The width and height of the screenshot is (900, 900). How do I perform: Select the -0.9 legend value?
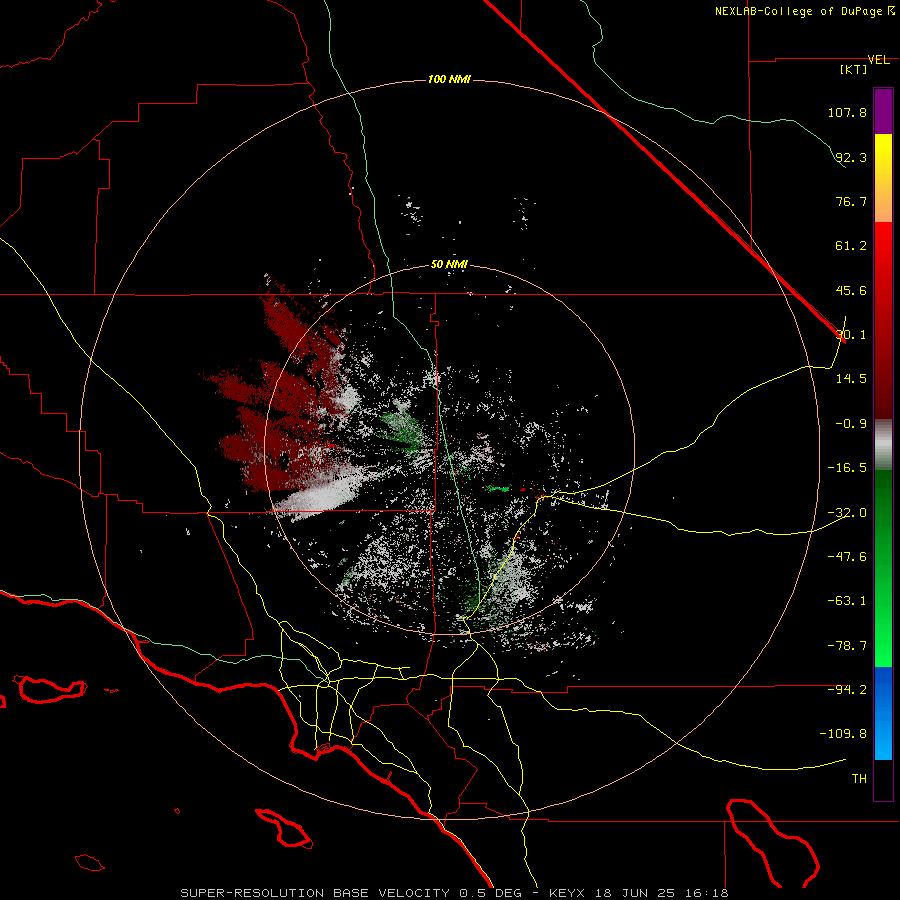(851, 424)
